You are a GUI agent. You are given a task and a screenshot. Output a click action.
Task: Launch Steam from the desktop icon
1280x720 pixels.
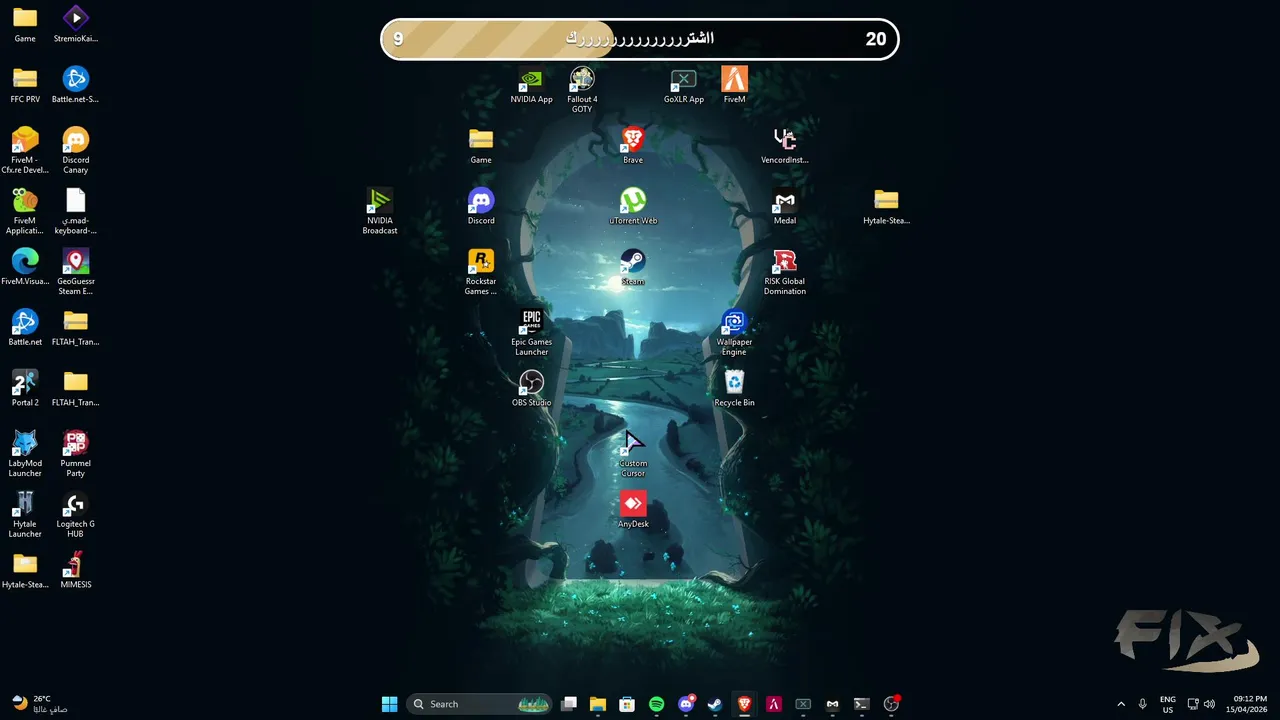point(633,267)
